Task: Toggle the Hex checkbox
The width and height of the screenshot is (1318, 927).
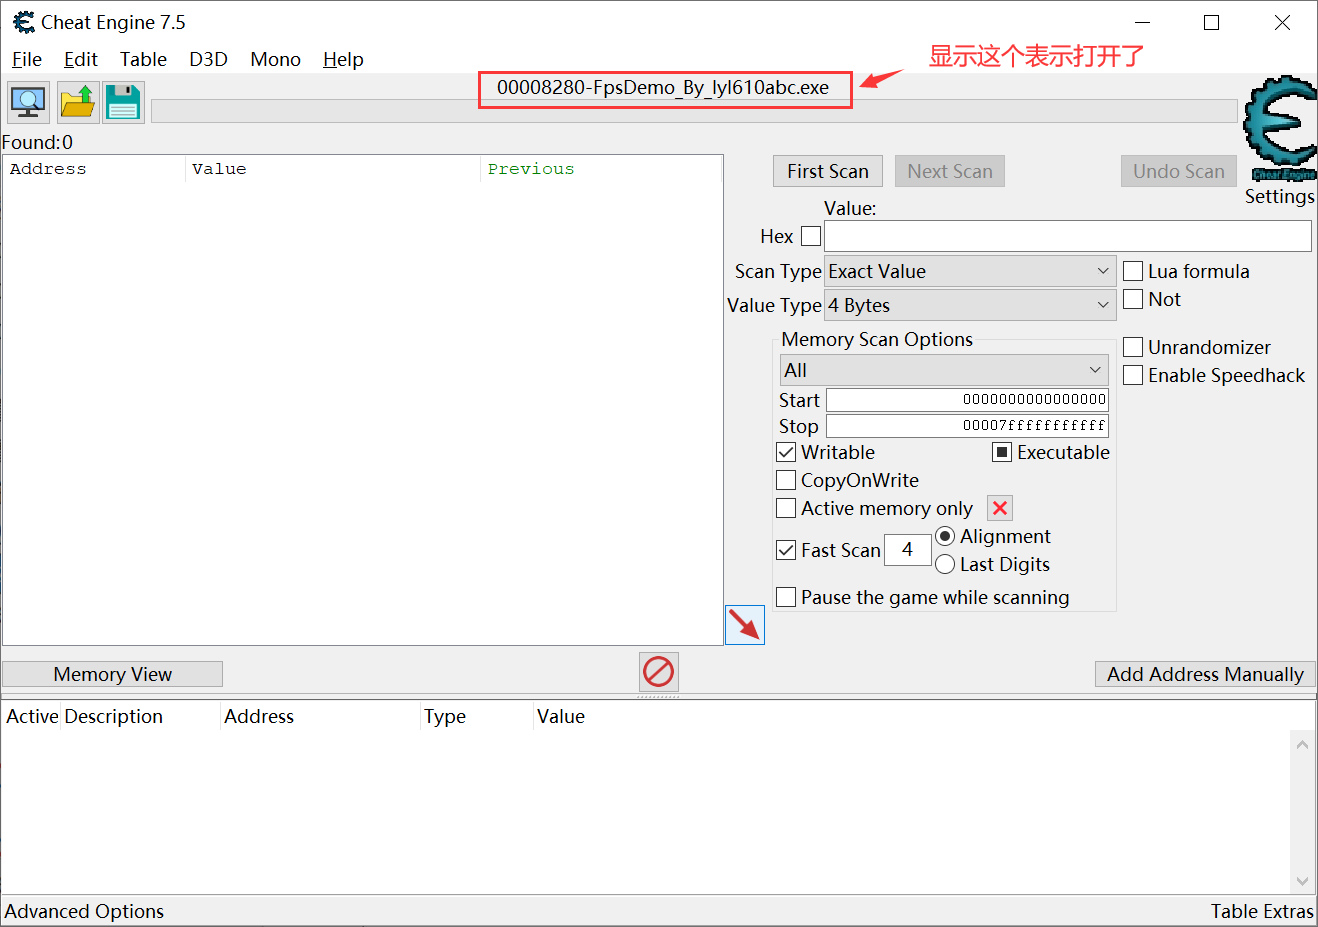Action: [811, 236]
